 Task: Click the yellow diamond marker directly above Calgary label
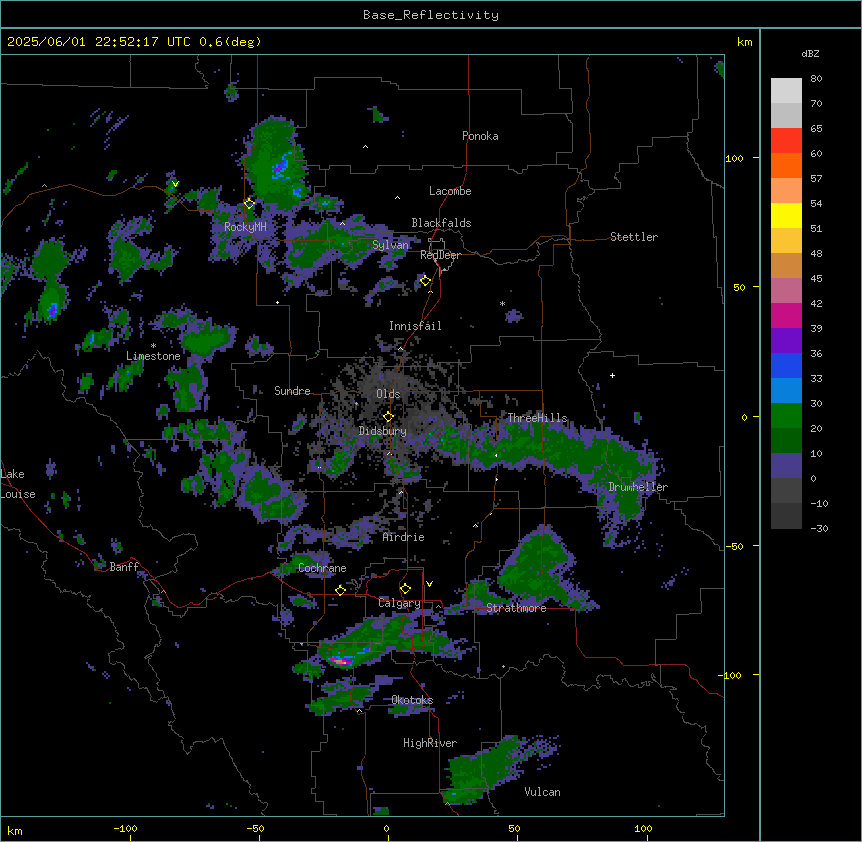405,589
